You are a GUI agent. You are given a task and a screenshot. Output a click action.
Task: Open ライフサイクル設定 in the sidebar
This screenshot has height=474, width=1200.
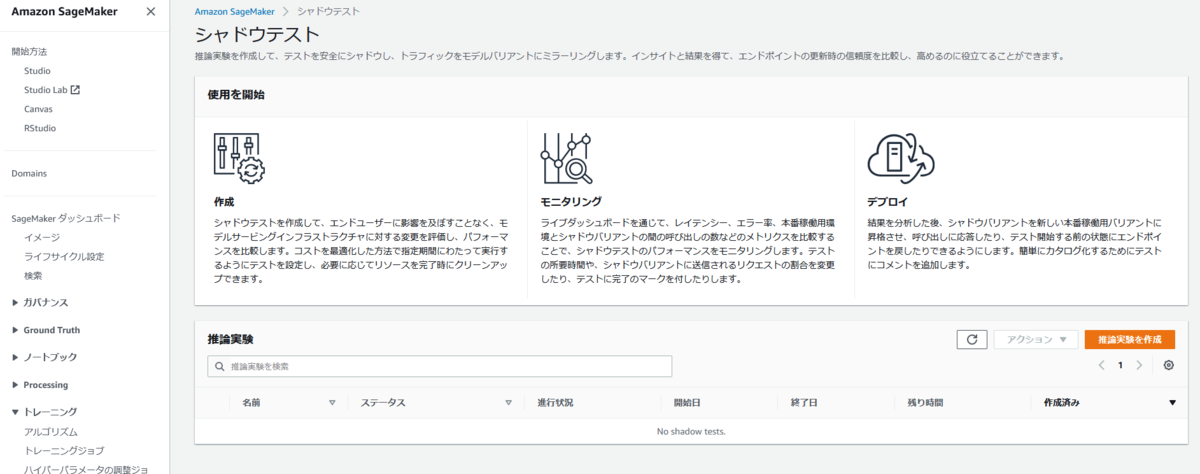(64, 256)
